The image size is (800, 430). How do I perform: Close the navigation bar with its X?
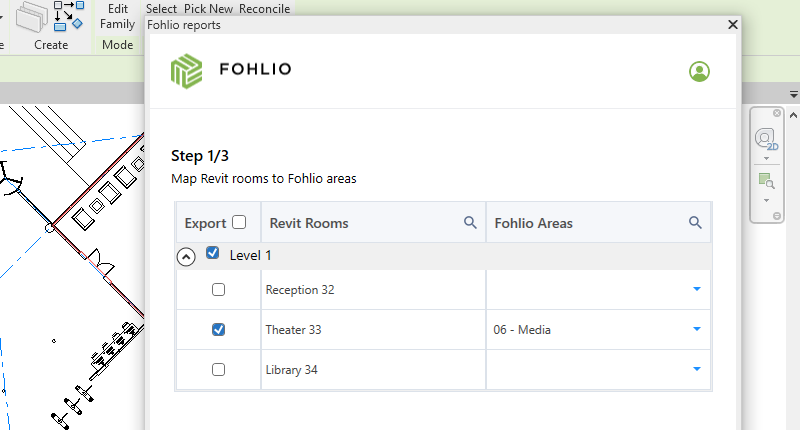[x=777, y=113]
